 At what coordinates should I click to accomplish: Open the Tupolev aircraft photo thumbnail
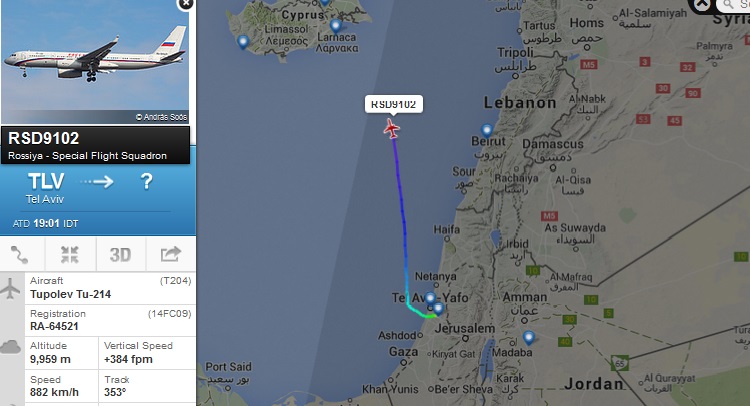point(95,62)
